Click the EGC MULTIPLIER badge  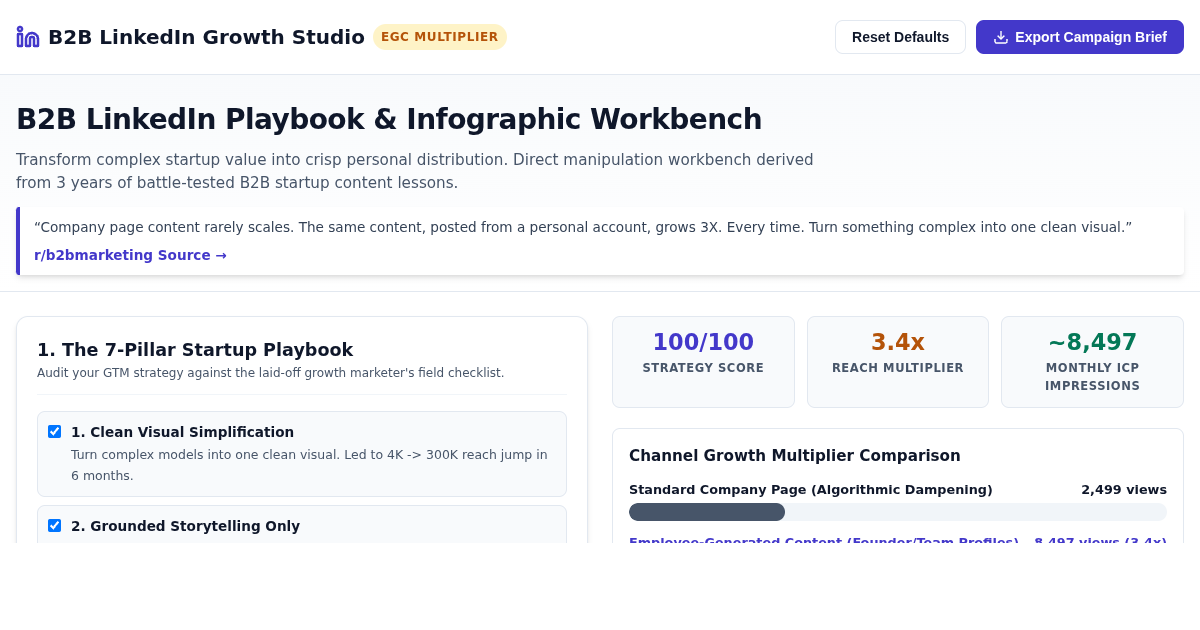440,37
